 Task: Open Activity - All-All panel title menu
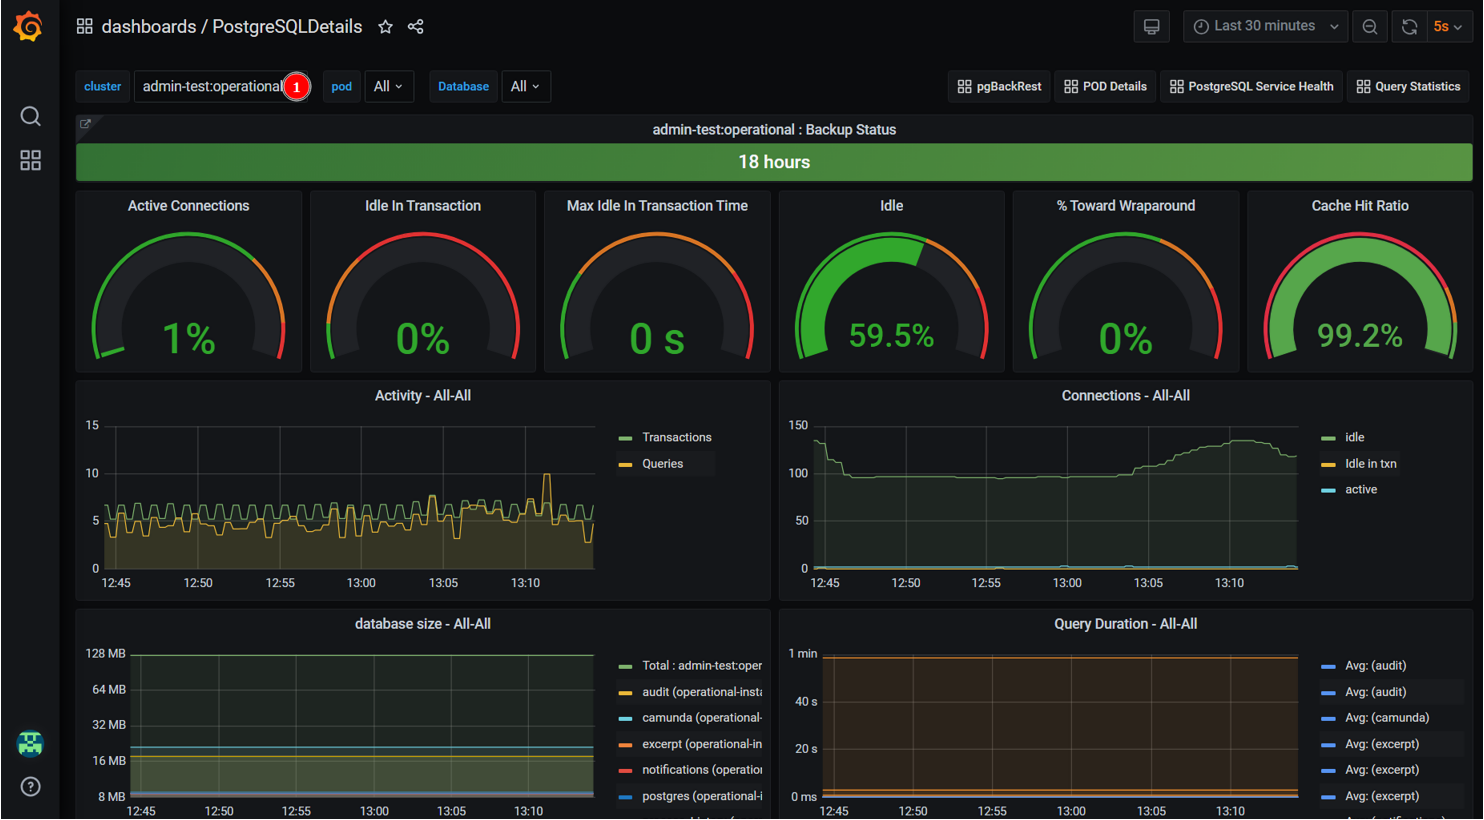[x=423, y=395]
